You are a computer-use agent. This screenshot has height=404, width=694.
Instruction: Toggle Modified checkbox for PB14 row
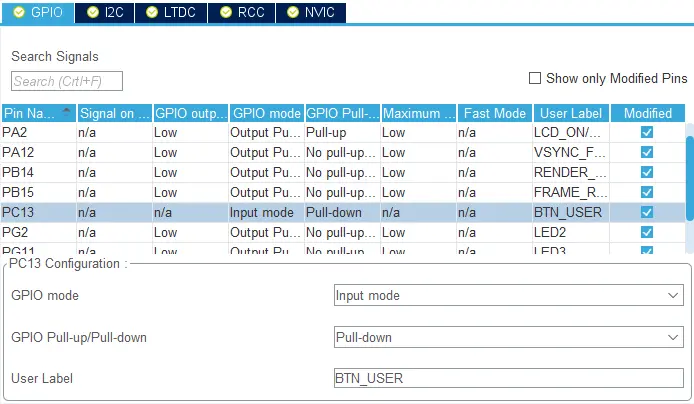pyautogui.click(x=647, y=172)
